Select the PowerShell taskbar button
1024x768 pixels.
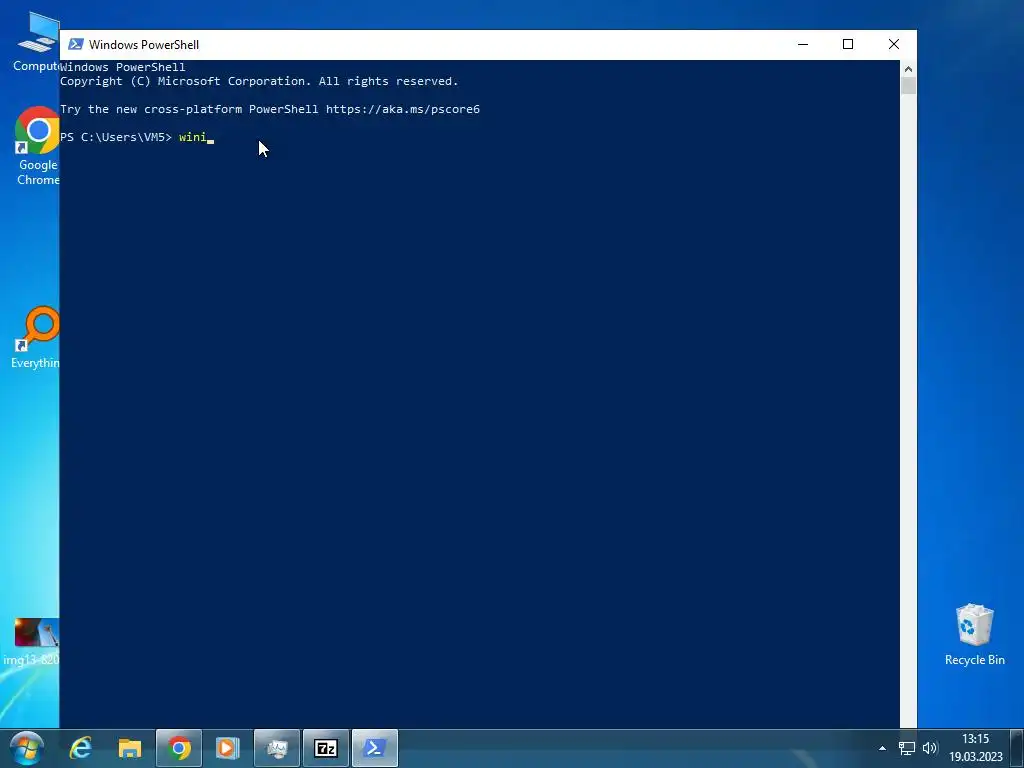[x=375, y=748]
